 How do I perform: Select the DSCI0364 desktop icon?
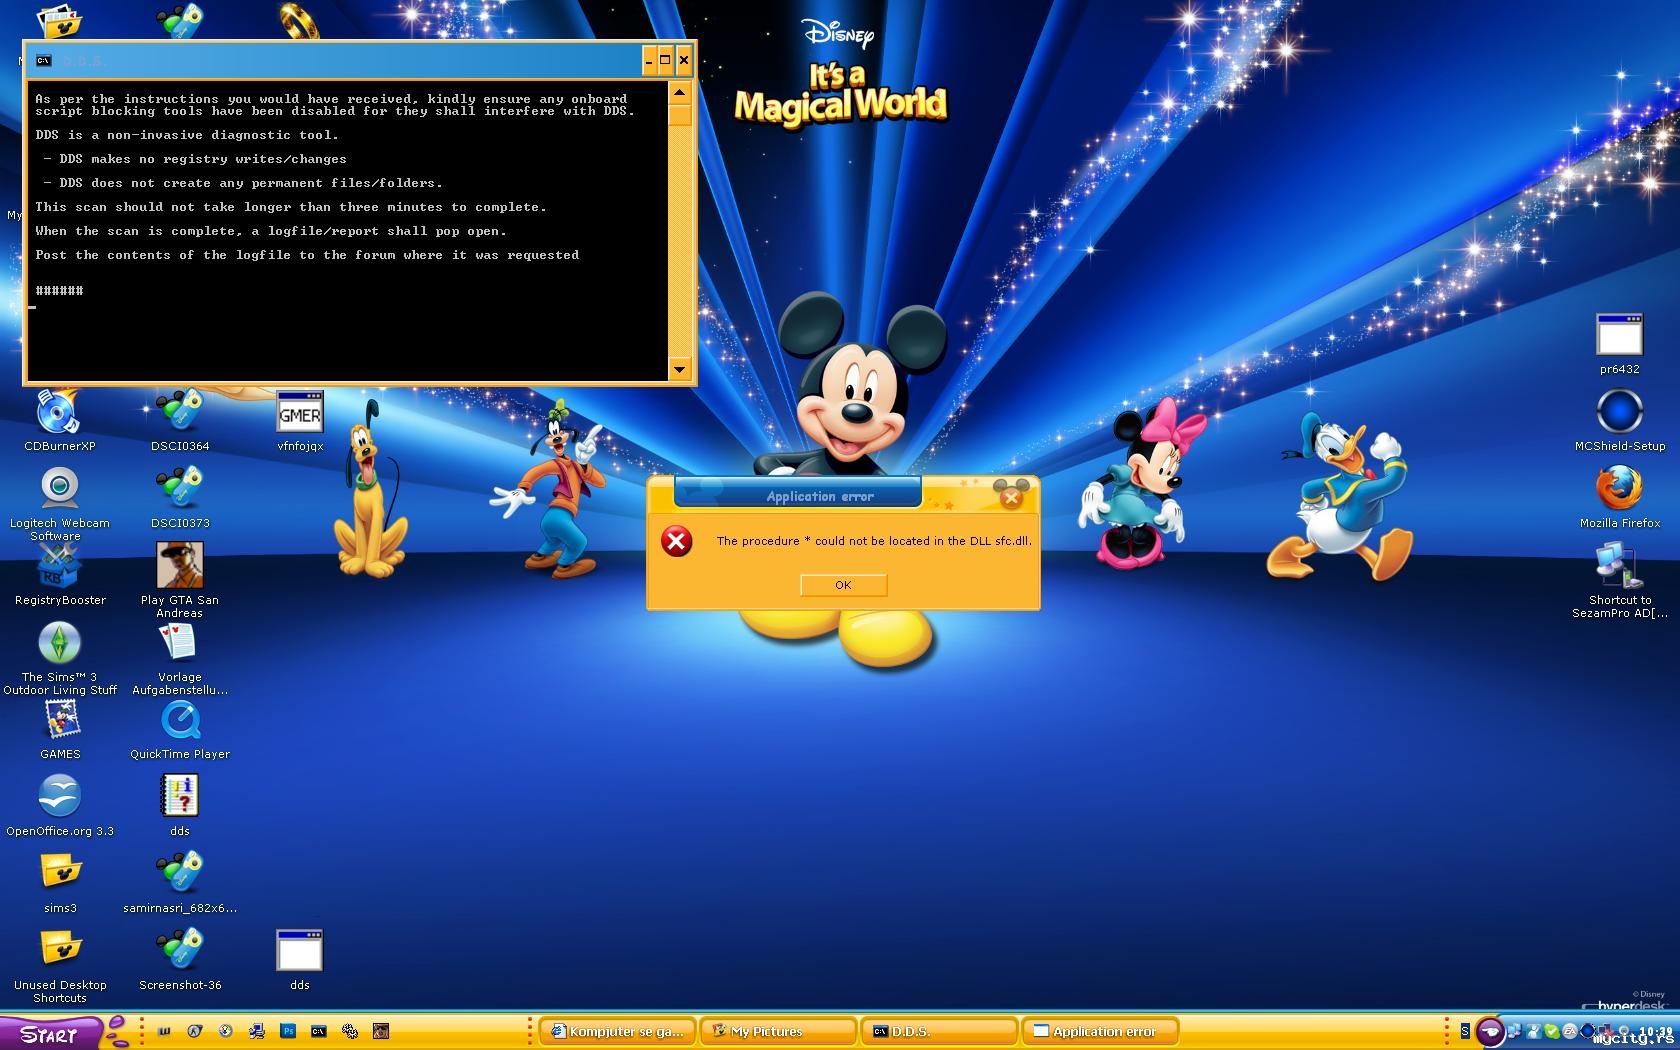tap(180, 422)
